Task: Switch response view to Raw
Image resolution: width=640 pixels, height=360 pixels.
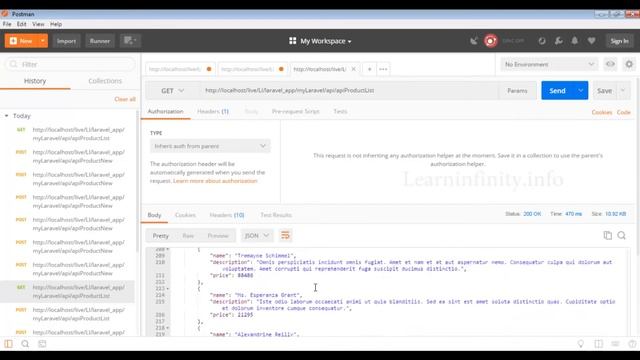Action: (x=188, y=236)
